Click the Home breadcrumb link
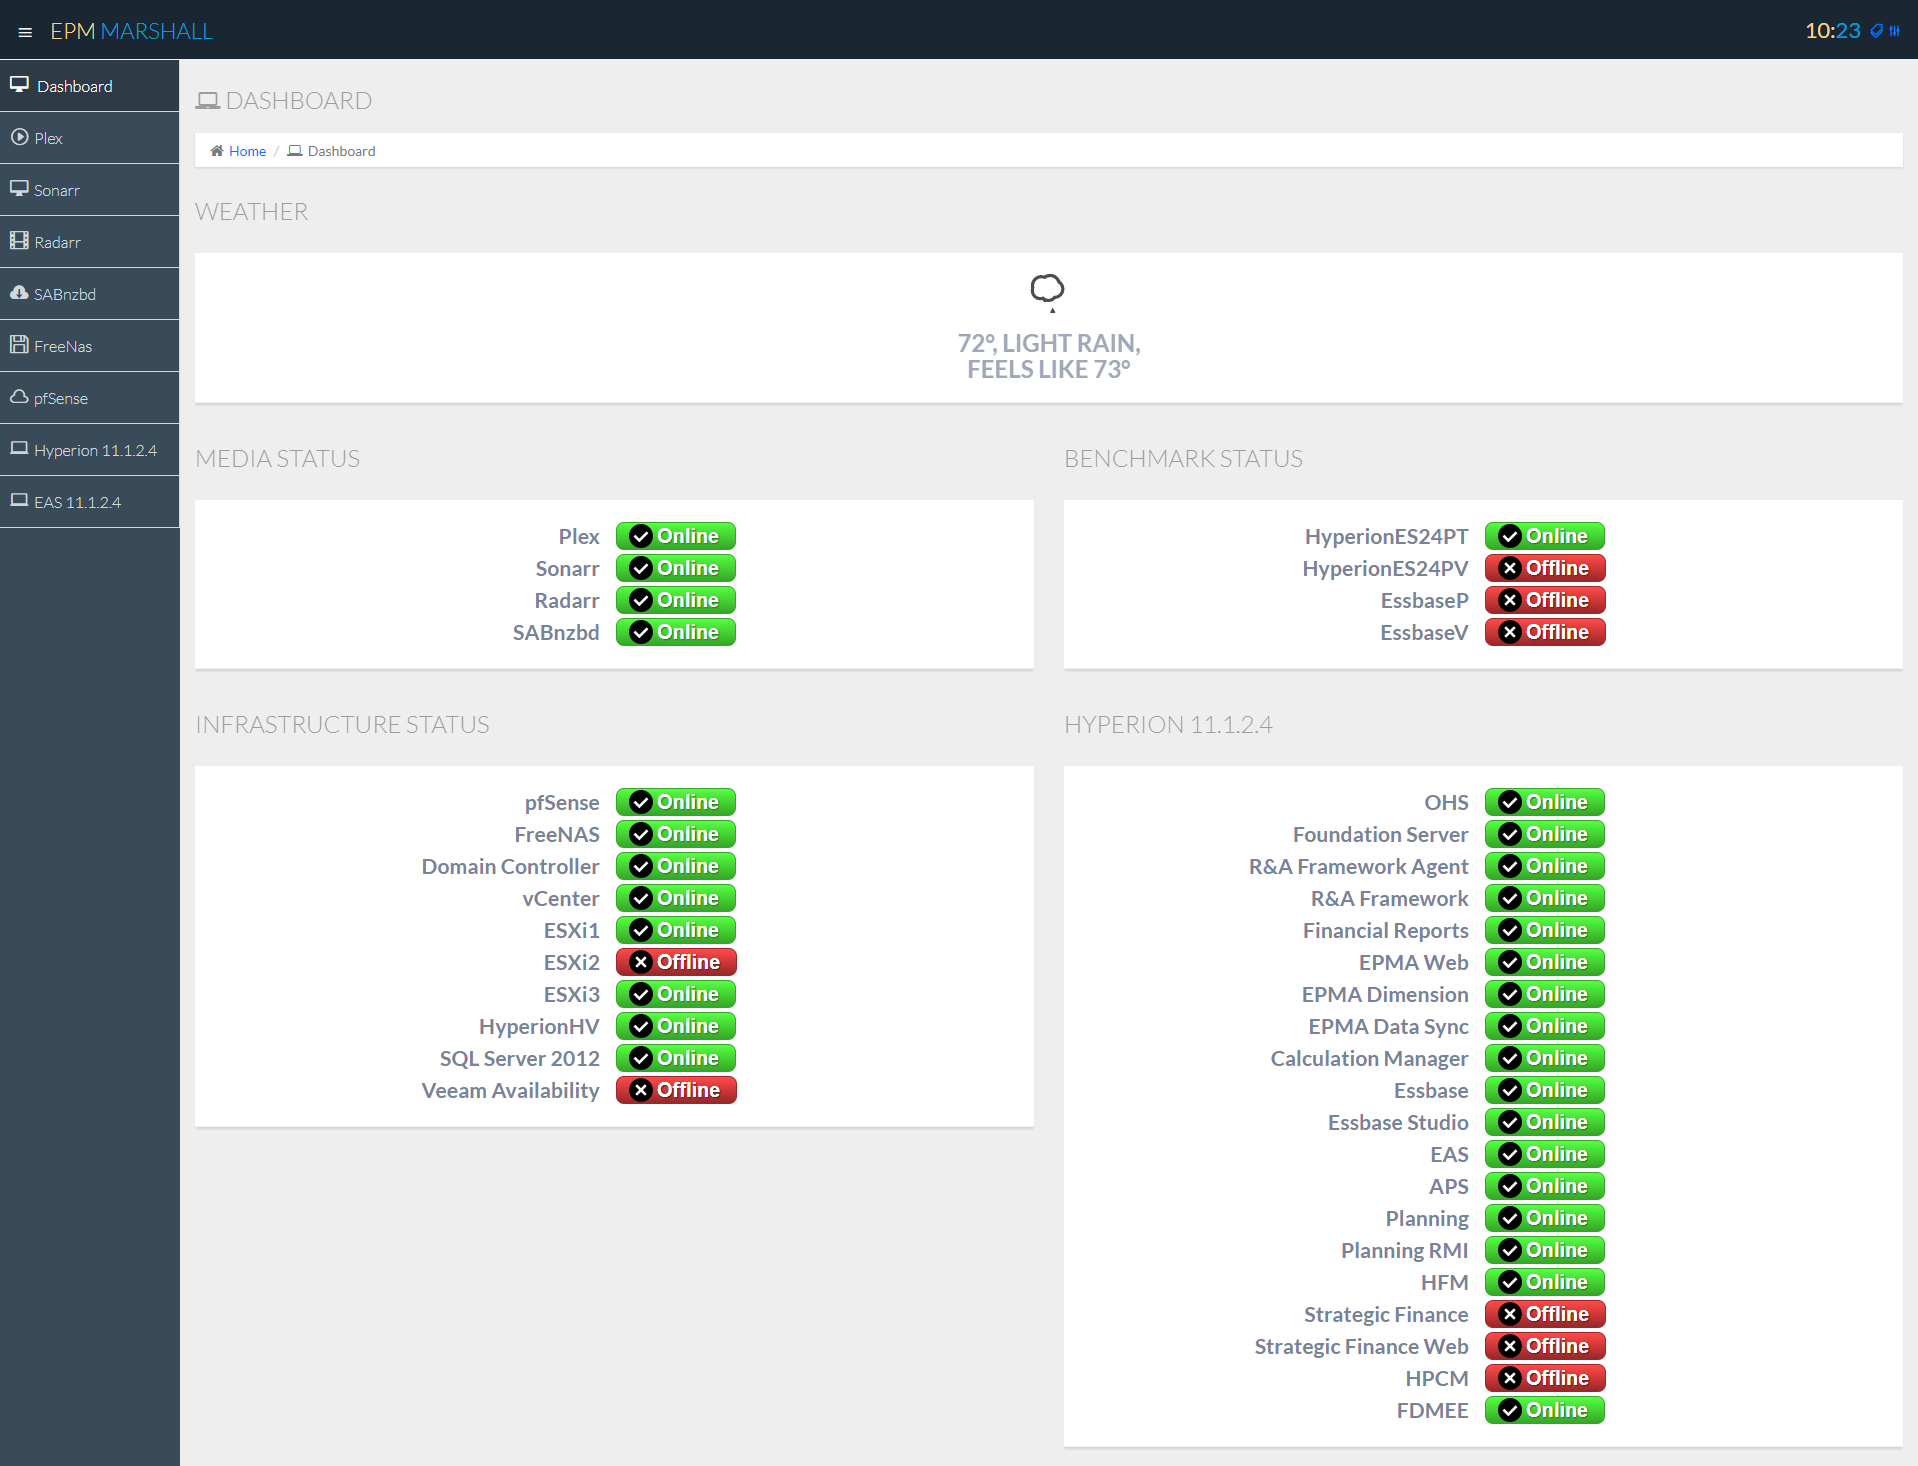This screenshot has width=1918, height=1466. pos(247,151)
